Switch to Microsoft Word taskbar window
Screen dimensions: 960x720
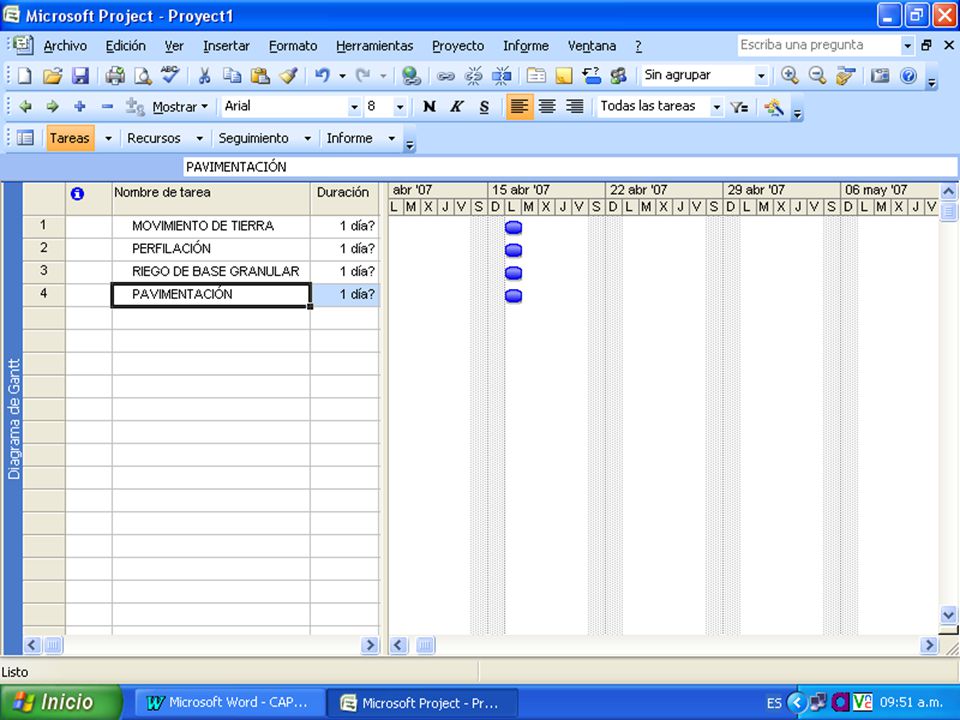[x=228, y=703]
